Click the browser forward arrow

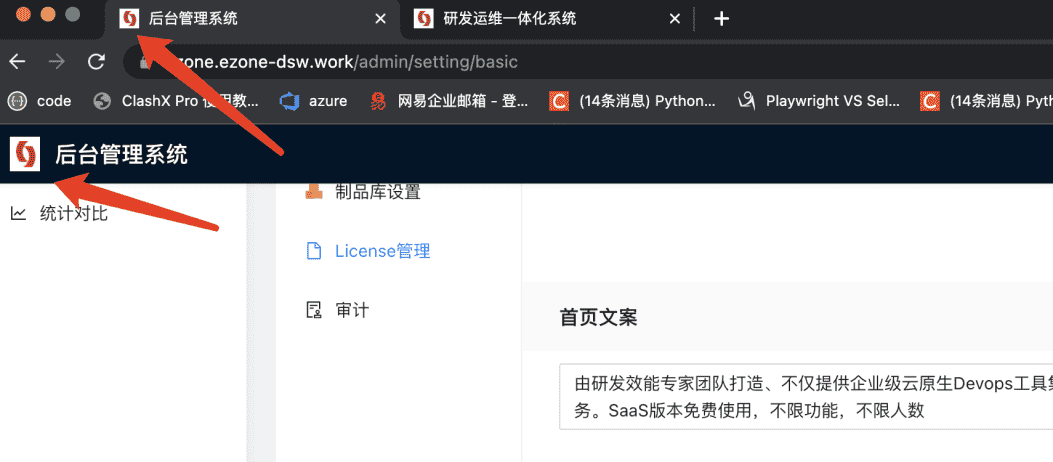(57, 62)
